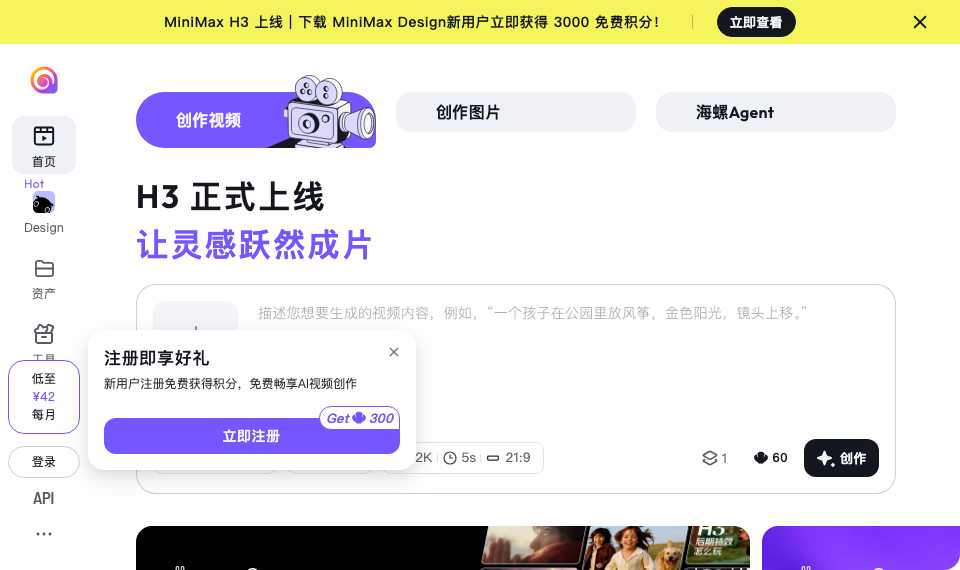The height and width of the screenshot is (570, 960).
Task: Open the 21:9 aspect ratio setting
Action: (x=509, y=458)
